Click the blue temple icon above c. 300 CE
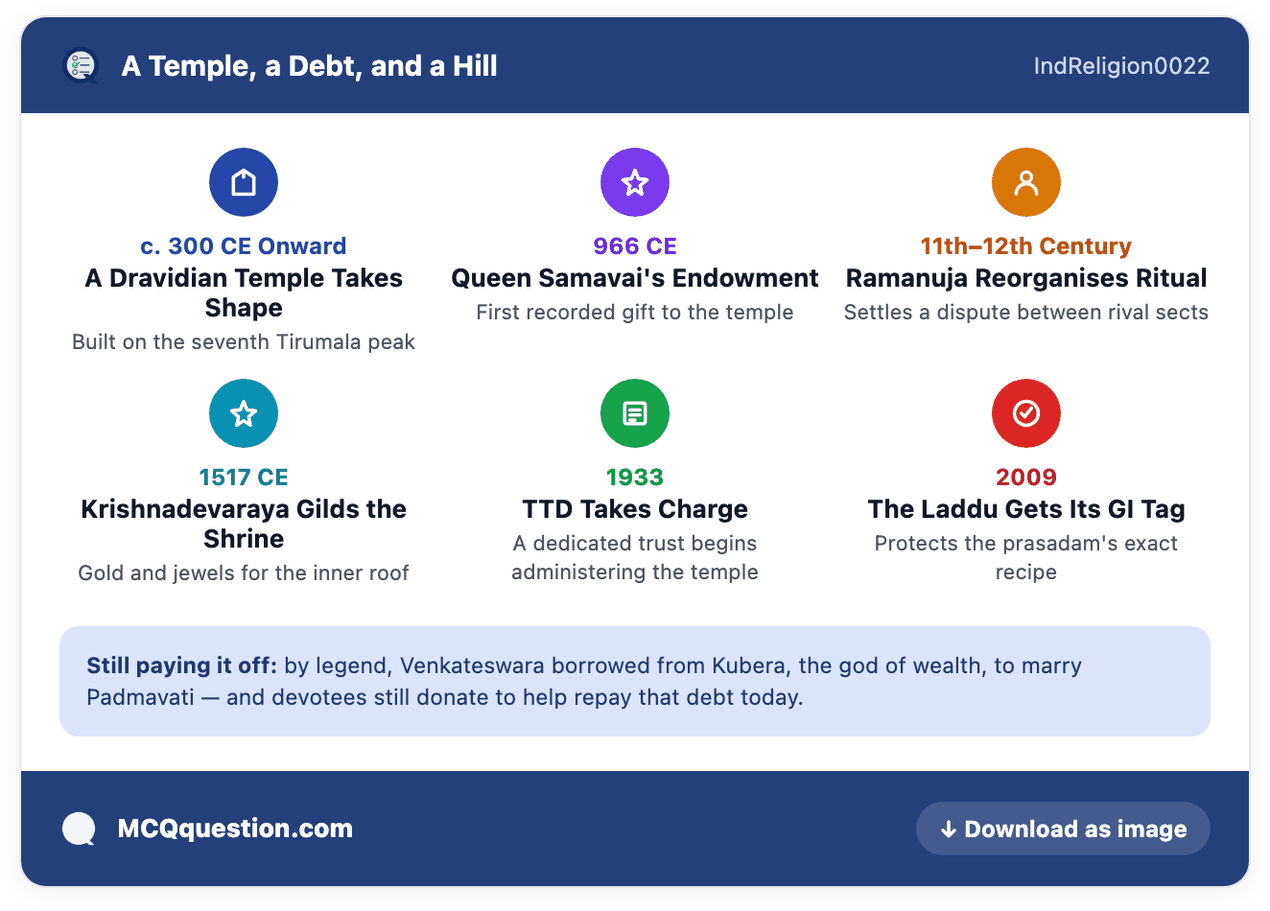 pyautogui.click(x=243, y=182)
